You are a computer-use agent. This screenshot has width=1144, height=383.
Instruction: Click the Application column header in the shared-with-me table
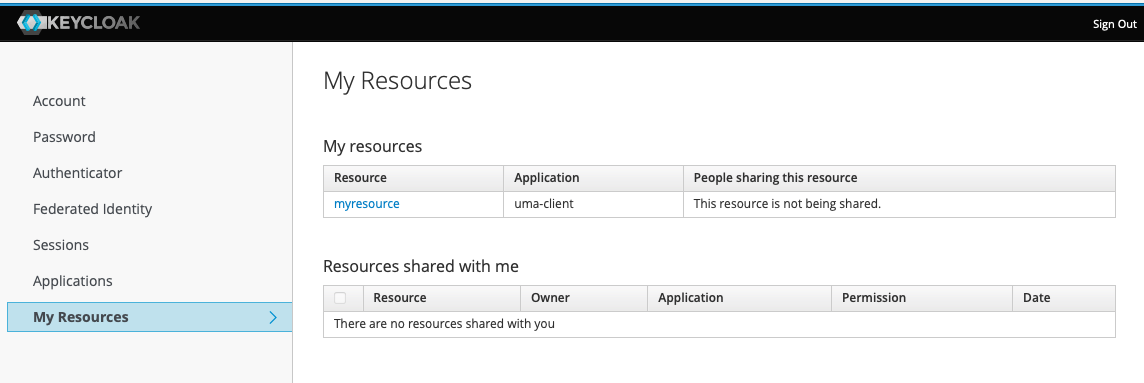pos(739,298)
